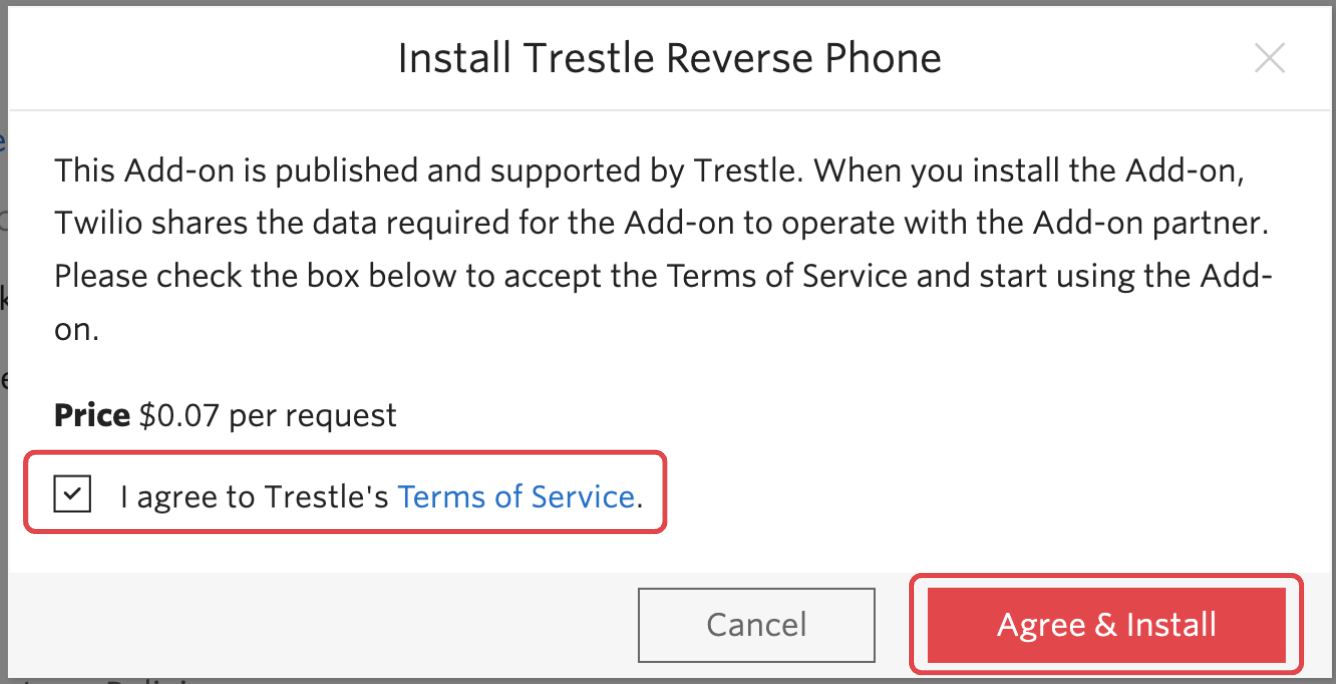Click the words 'Reverse Phone' in the title

[x=804, y=59]
